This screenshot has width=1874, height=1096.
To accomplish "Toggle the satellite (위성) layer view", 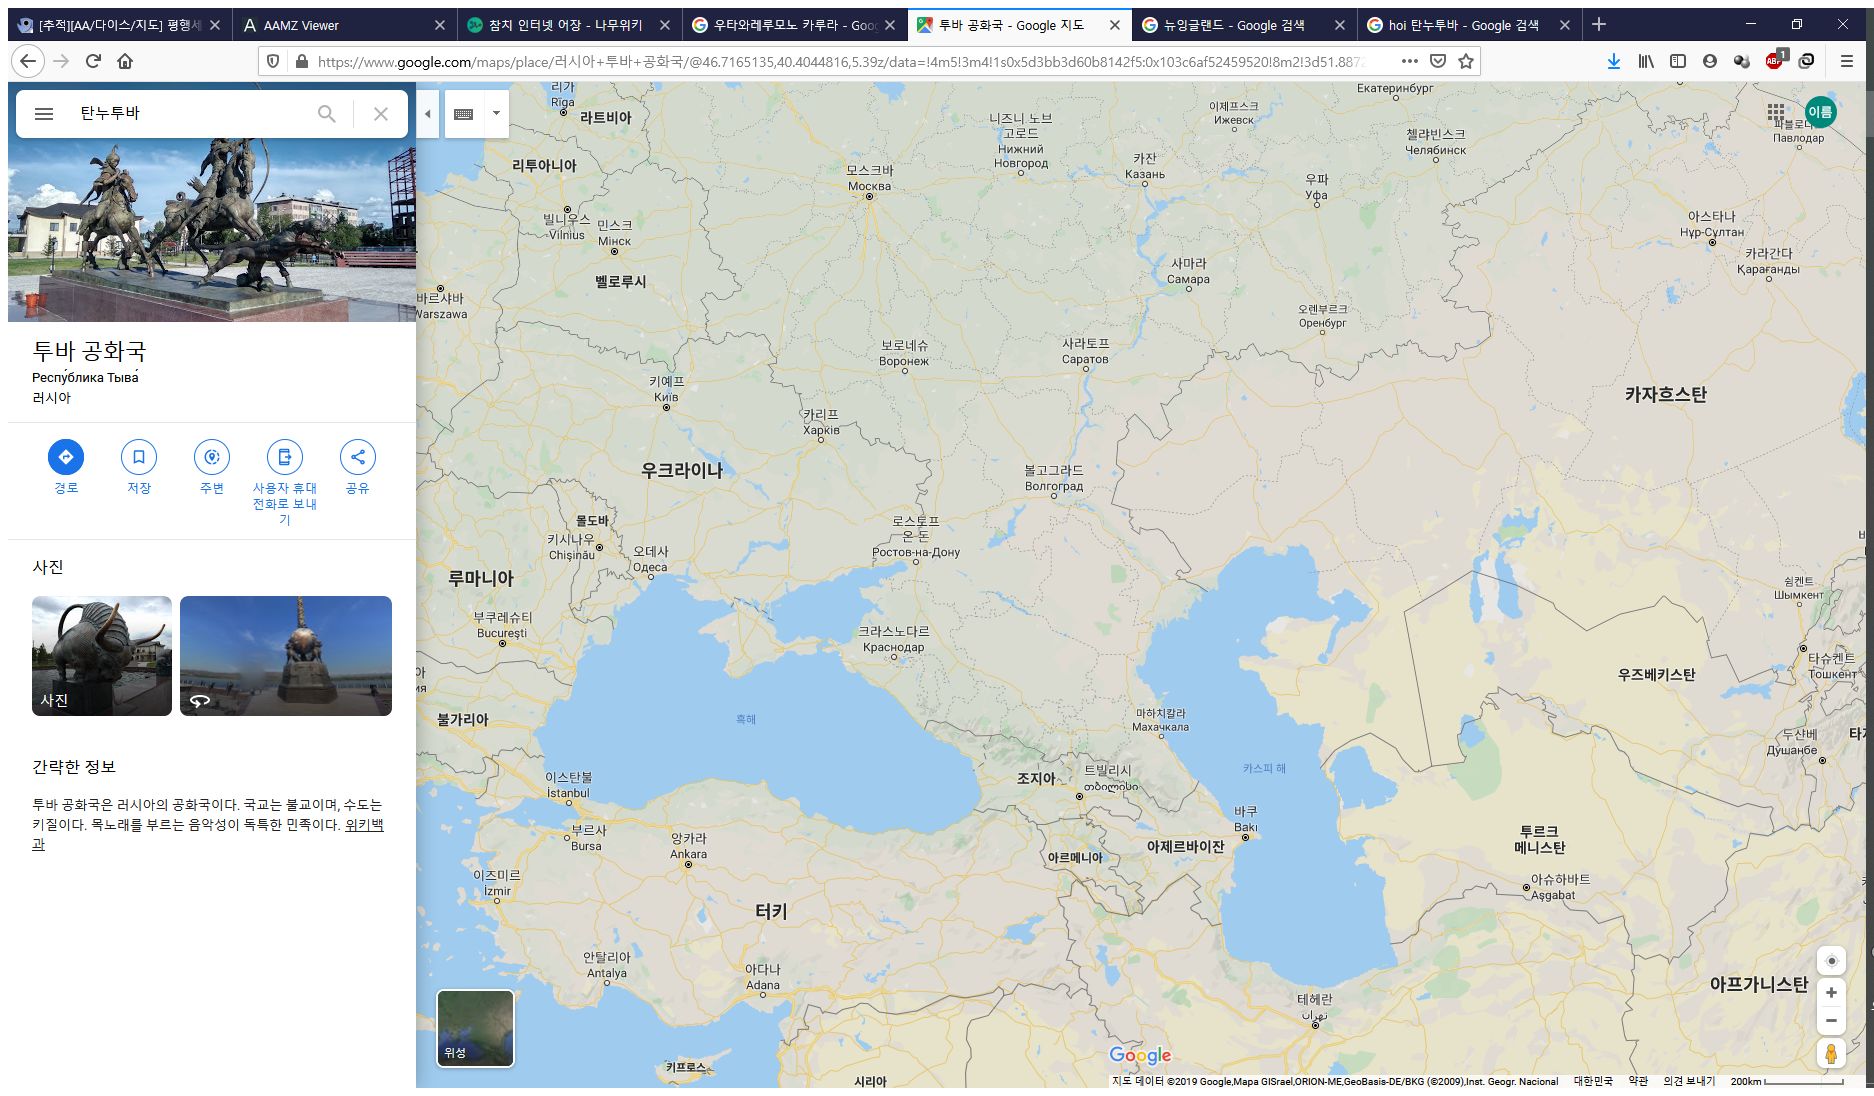I will pos(475,1028).
